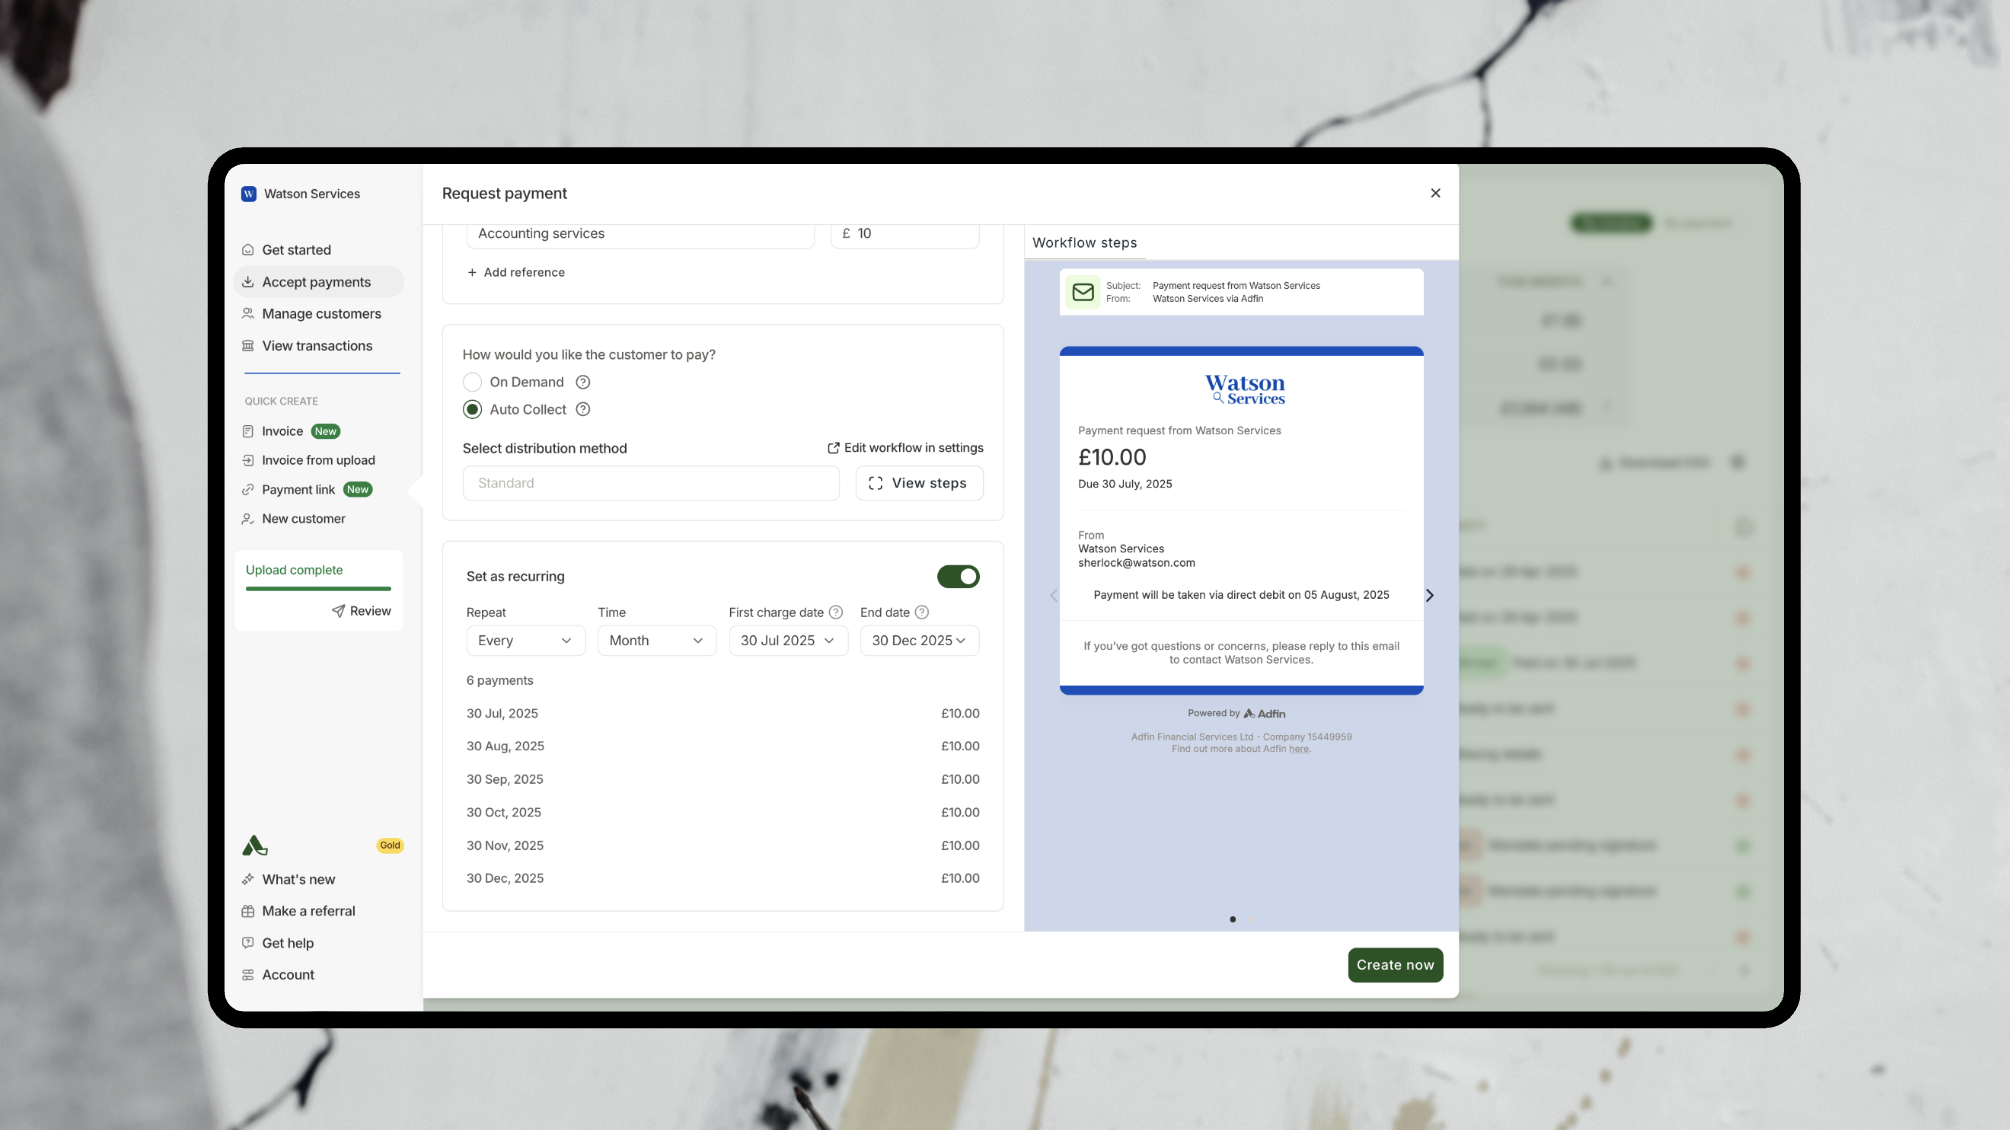Click the View transactions bank icon

(x=248, y=346)
